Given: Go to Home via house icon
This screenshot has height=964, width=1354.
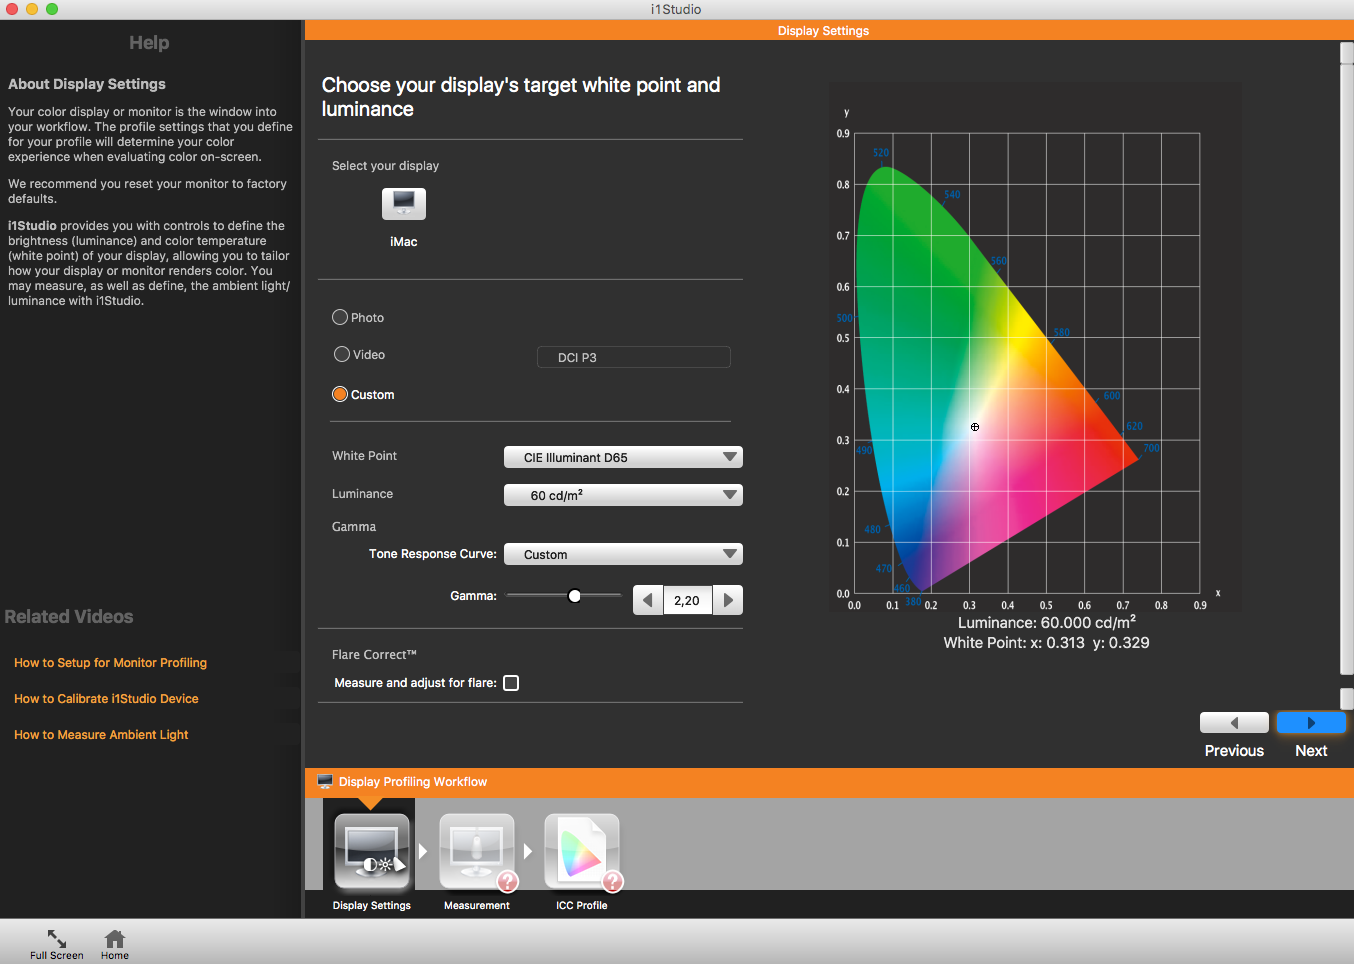Looking at the screenshot, I should tap(115, 939).
